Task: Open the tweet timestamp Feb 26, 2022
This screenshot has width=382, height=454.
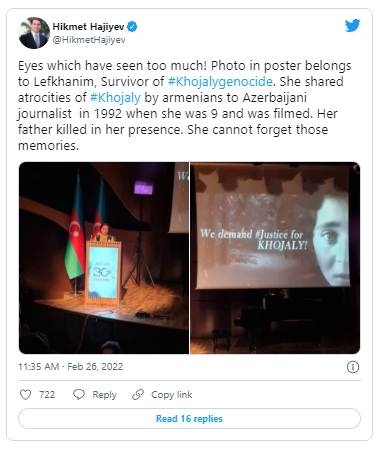Action: (95, 367)
